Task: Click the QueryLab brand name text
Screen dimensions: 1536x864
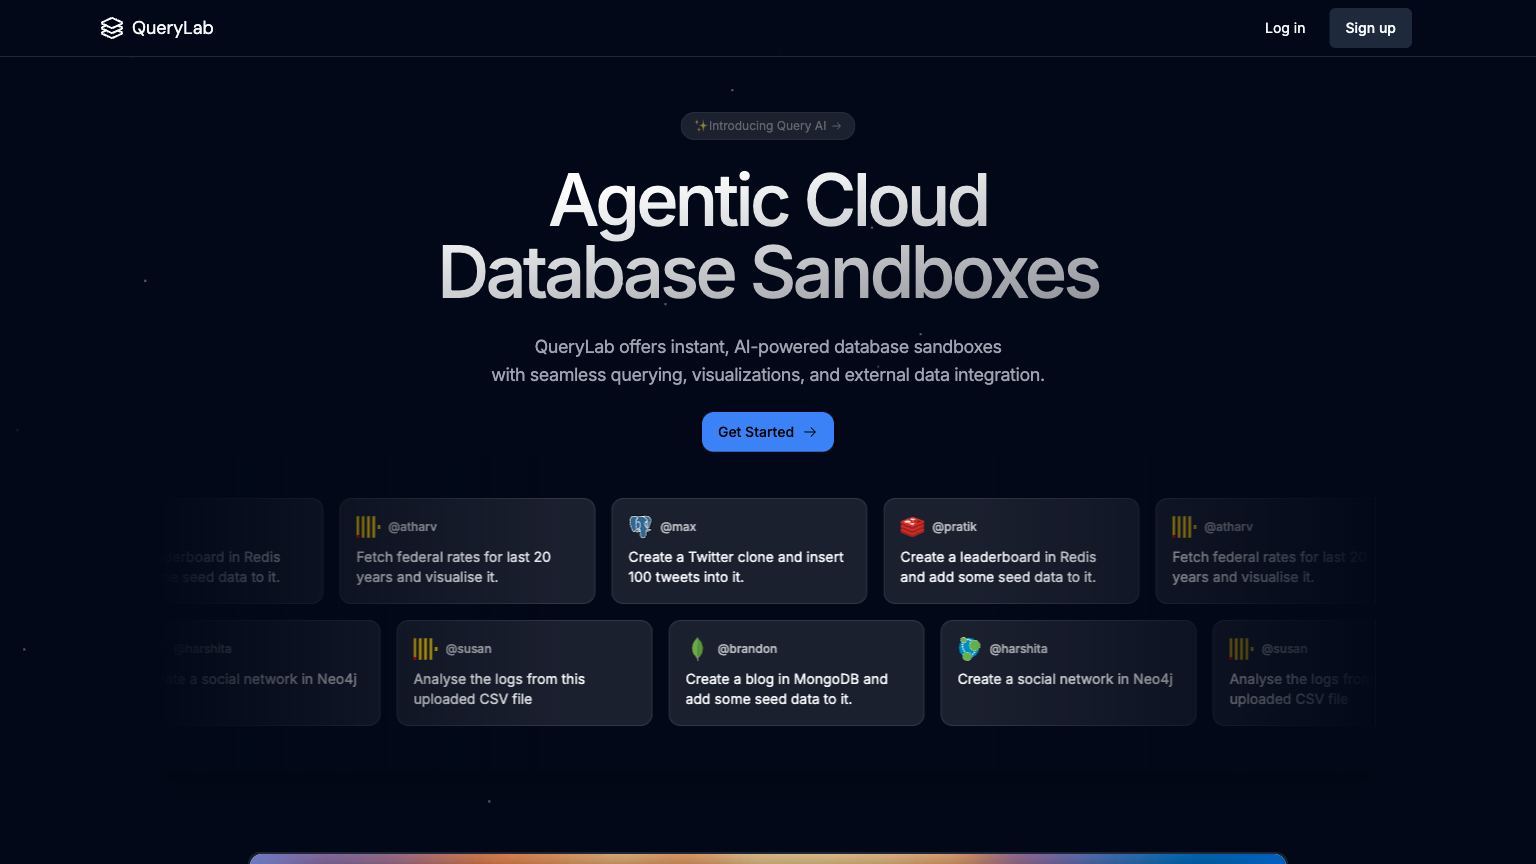Action: coord(172,28)
